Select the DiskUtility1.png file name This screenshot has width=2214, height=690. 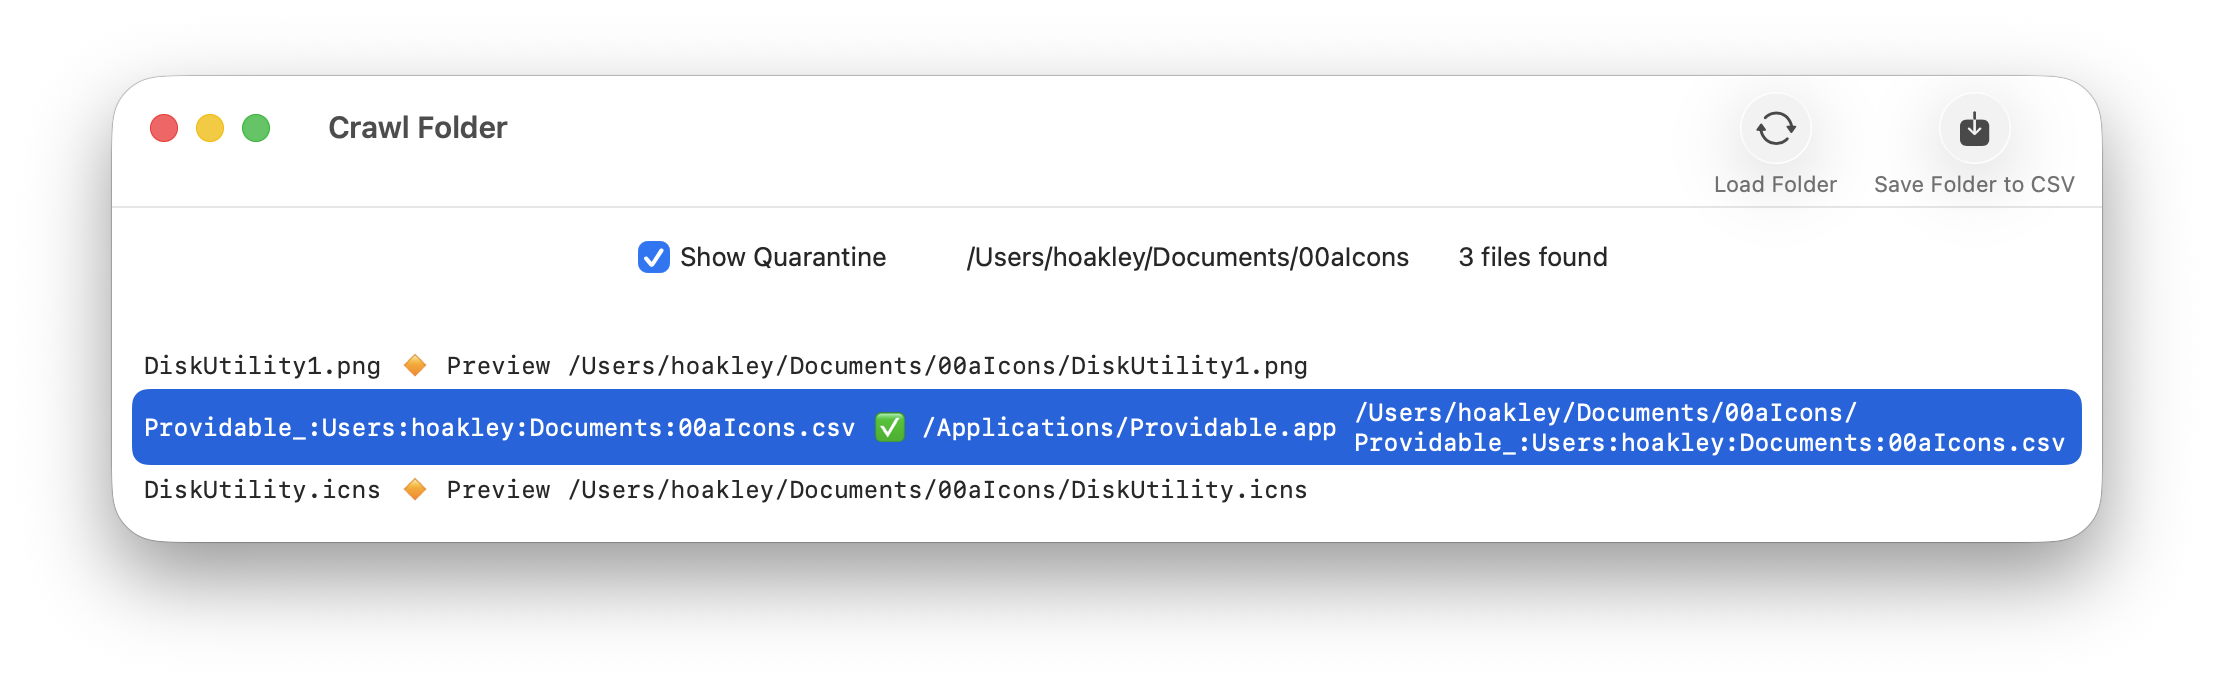point(262,366)
